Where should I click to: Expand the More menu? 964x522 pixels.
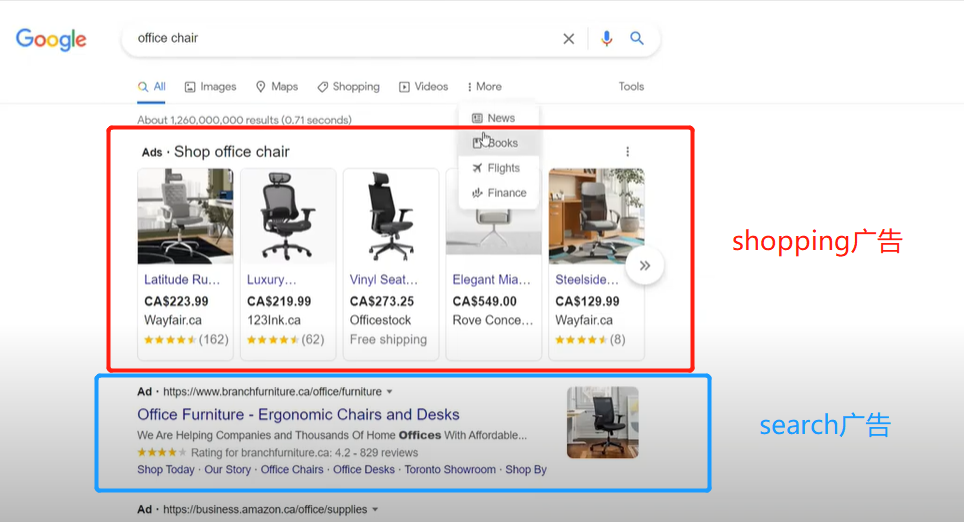coord(484,87)
